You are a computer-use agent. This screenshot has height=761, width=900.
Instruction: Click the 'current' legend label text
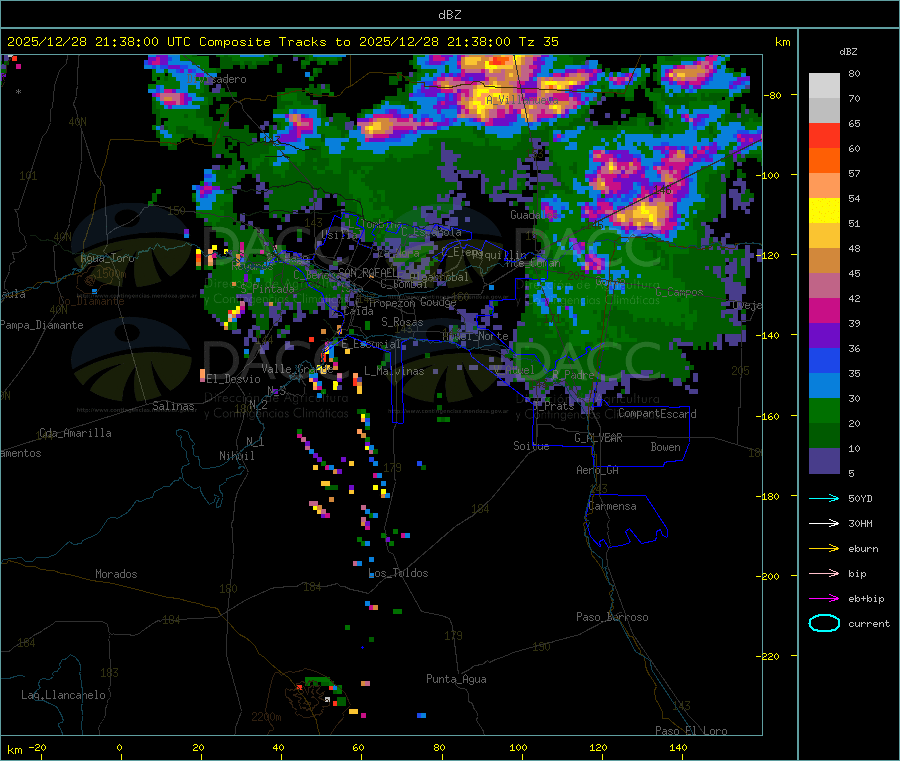pos(869,623)
